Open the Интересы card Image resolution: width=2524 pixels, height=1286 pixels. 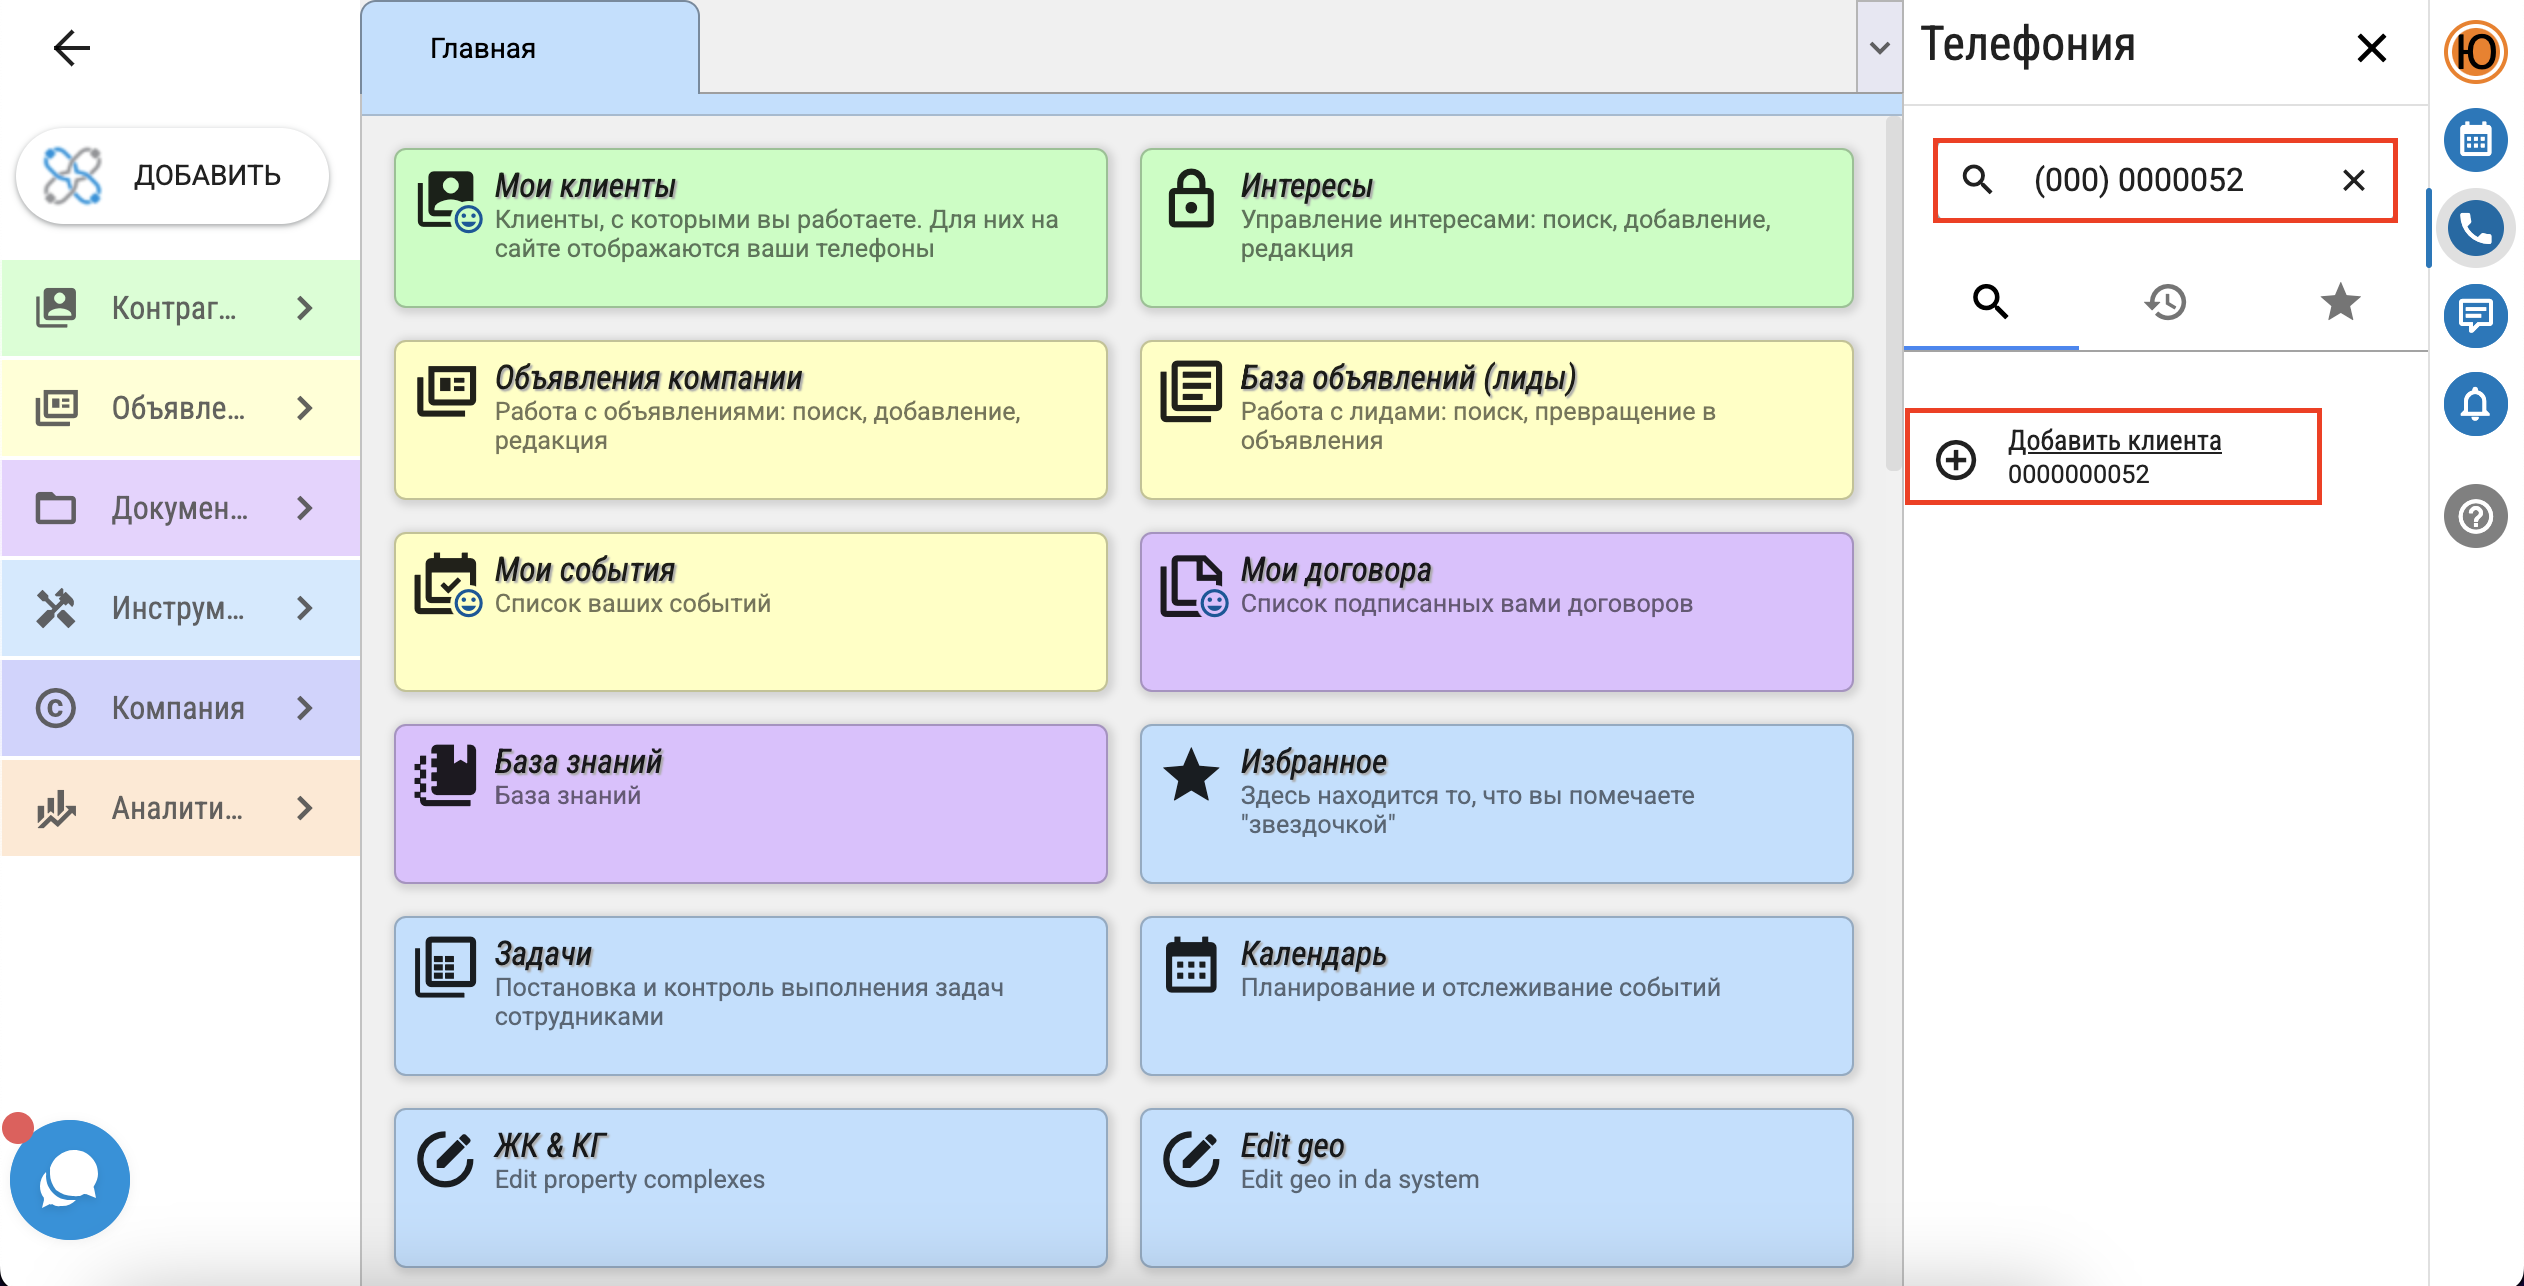[1496, 228]
